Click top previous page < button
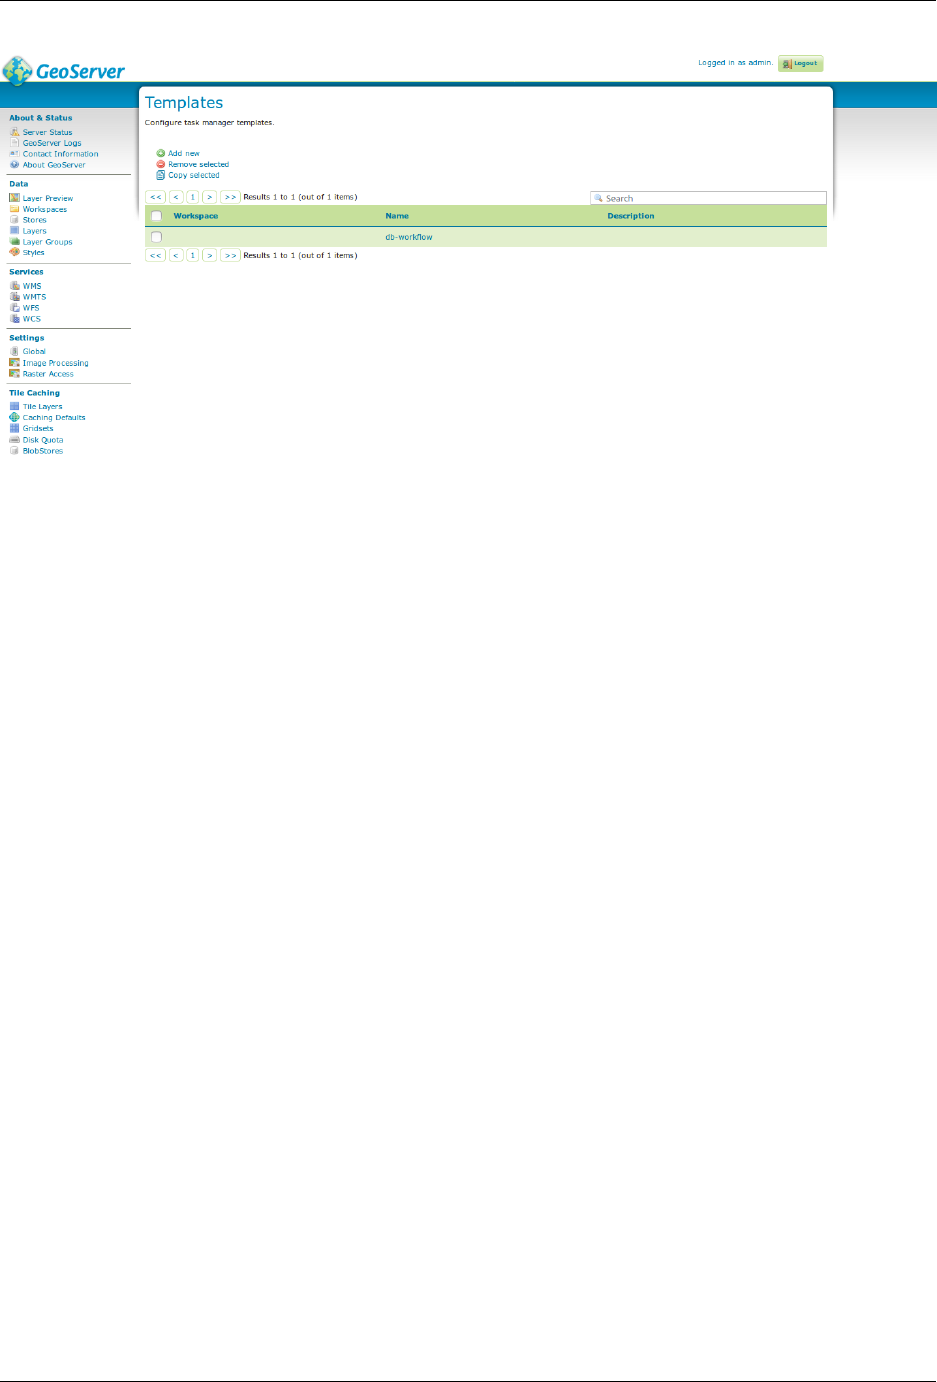 click(176, 197)
